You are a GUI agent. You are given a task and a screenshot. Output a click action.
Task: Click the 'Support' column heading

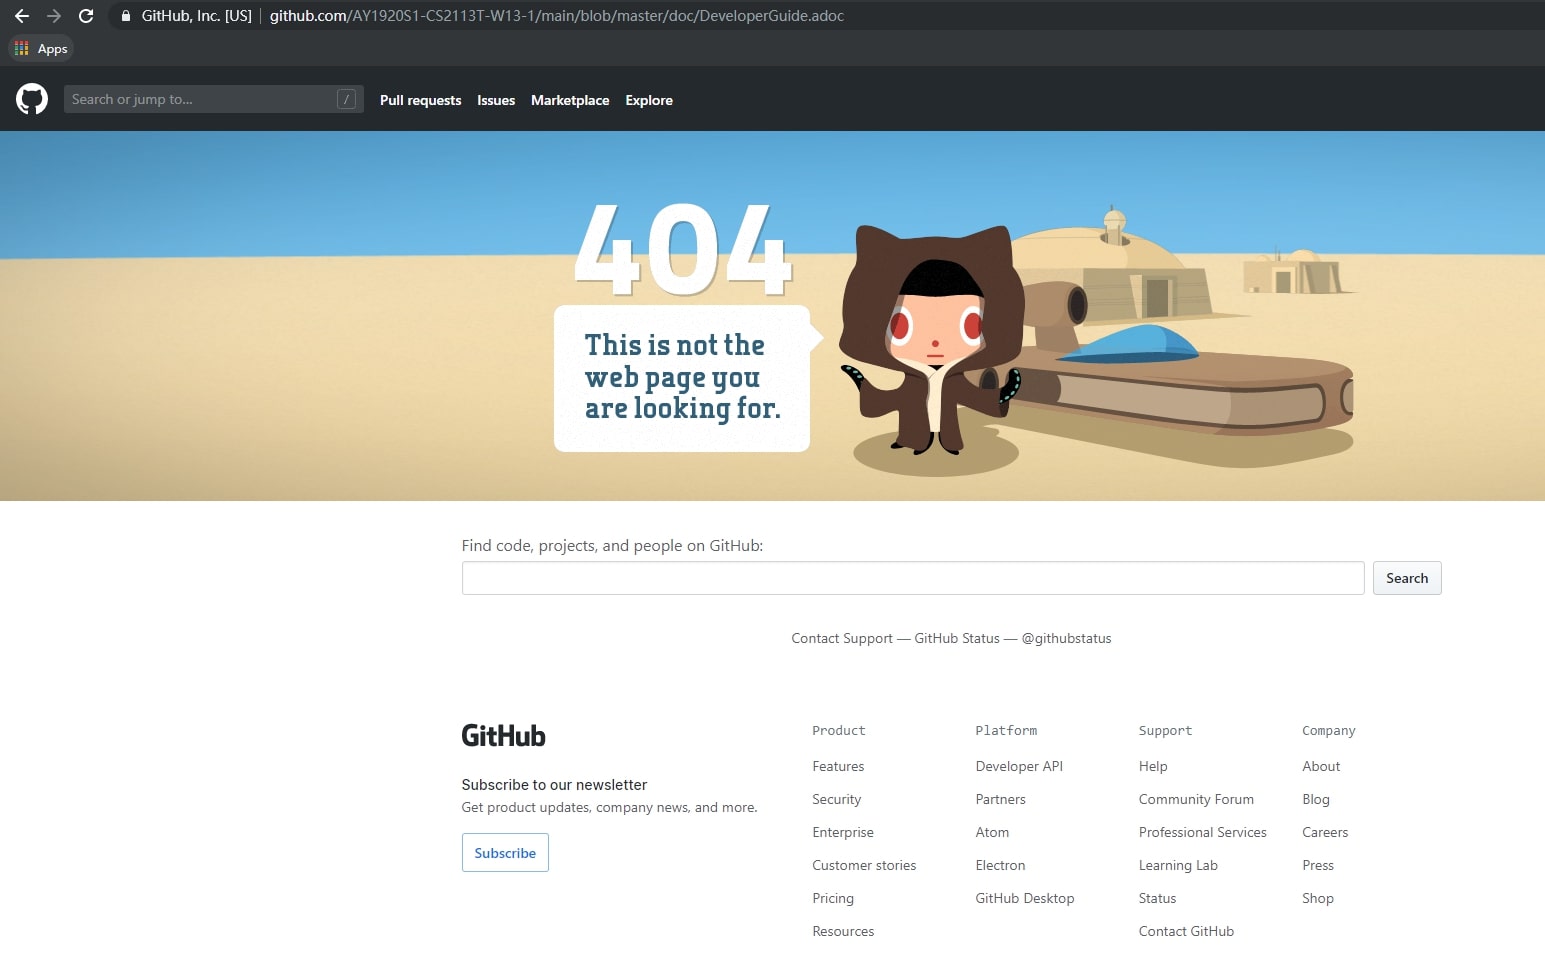click(x=1165, y=731)
